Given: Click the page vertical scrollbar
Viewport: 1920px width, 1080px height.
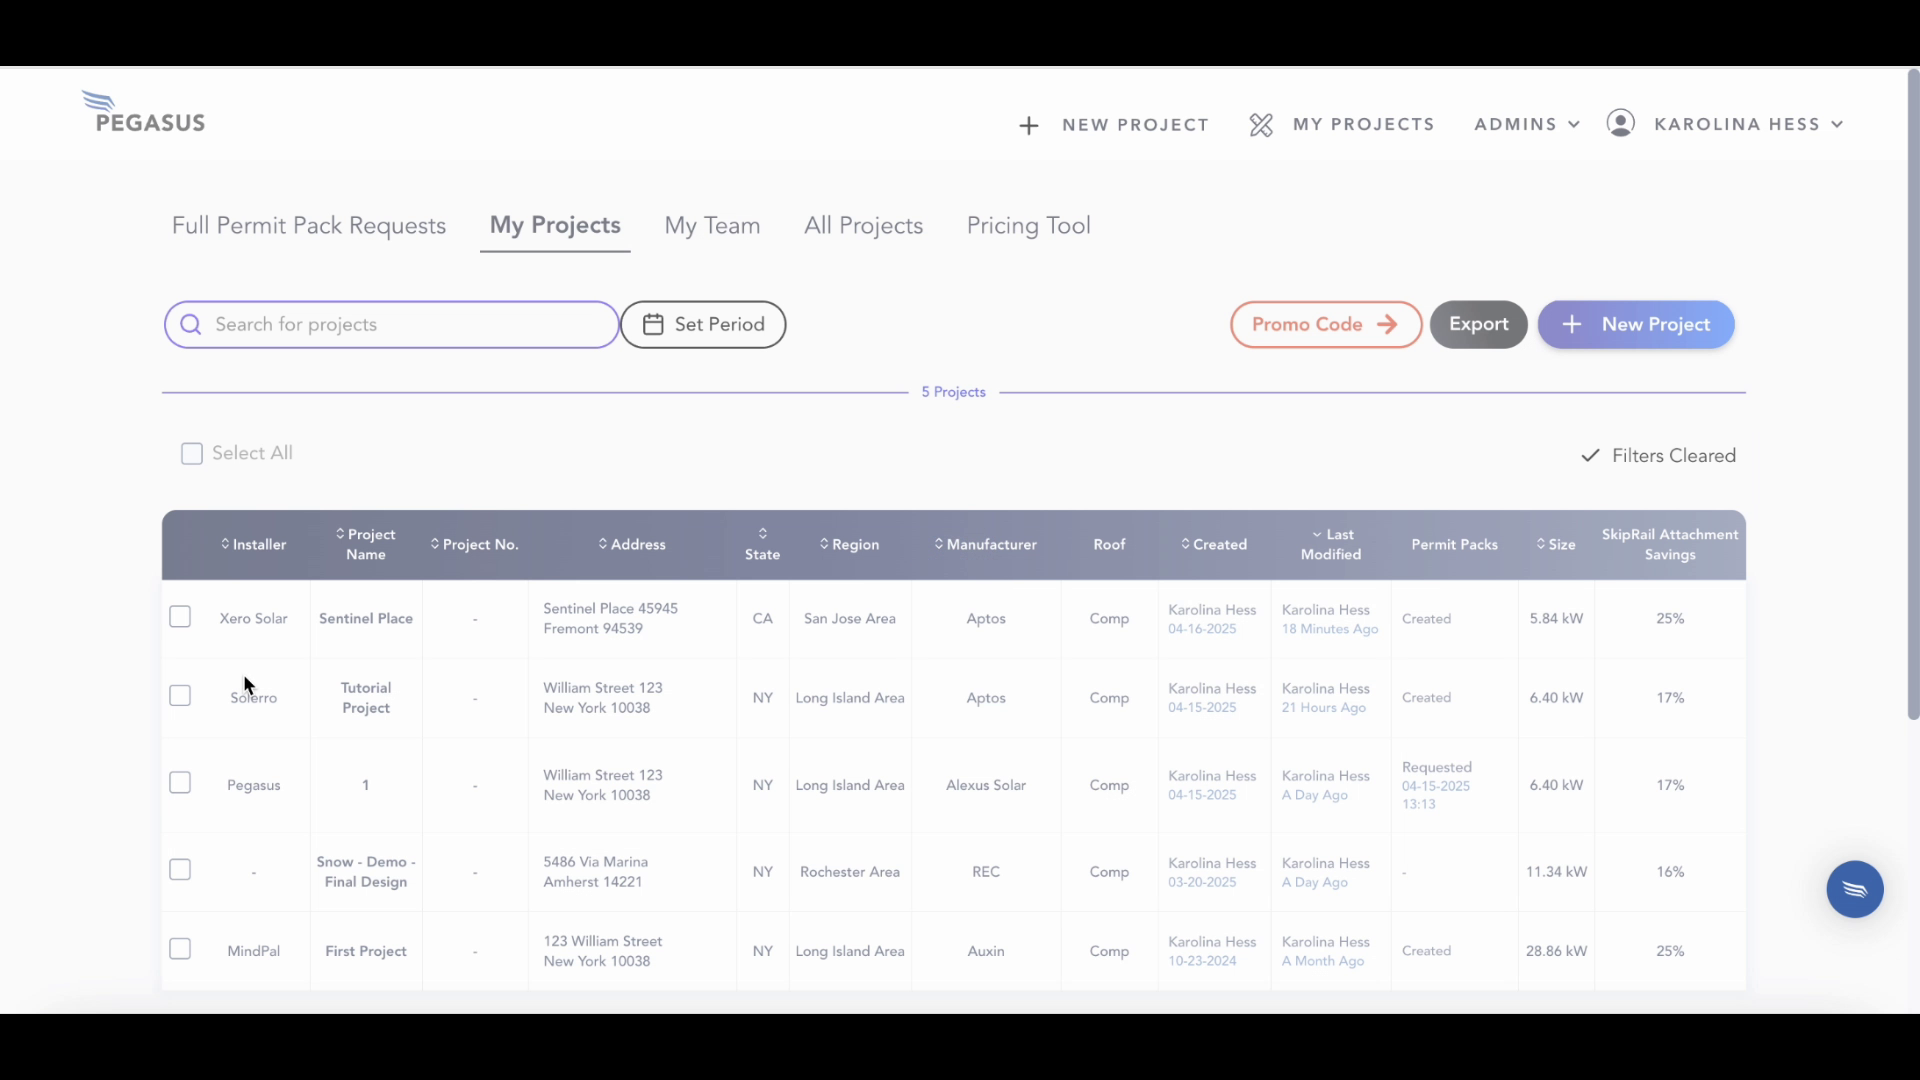Looking at the screenshot, I should 1913,395.
